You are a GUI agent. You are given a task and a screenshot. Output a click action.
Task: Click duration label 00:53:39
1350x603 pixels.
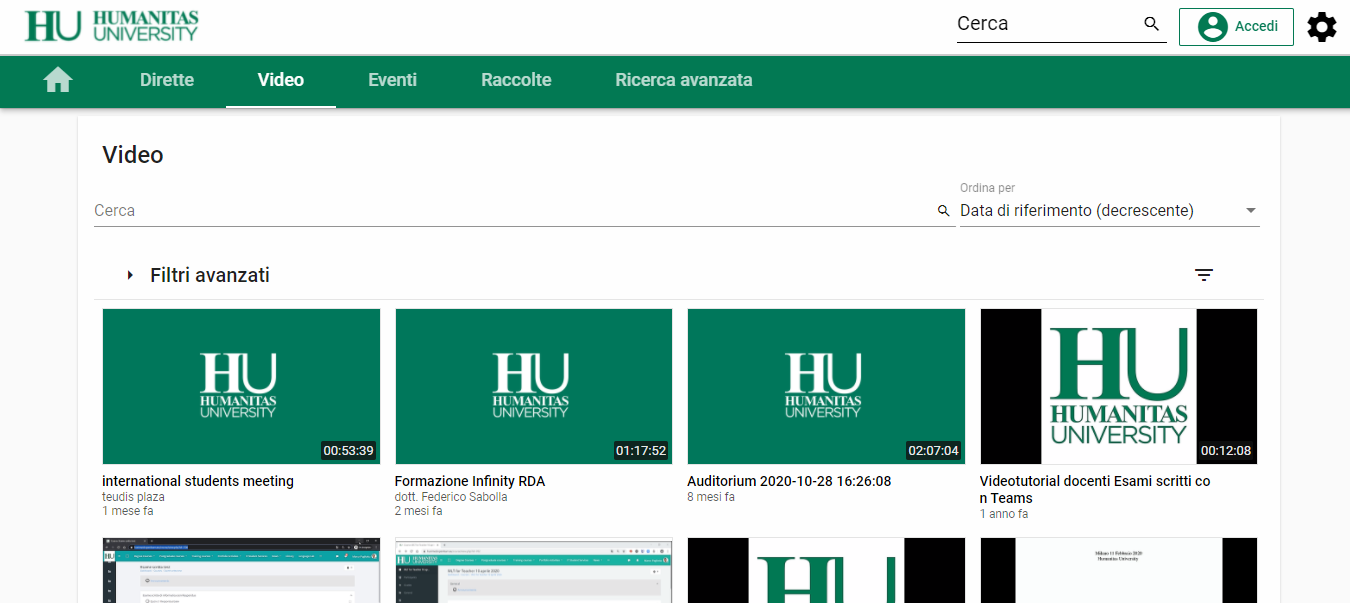click(348, 451)
